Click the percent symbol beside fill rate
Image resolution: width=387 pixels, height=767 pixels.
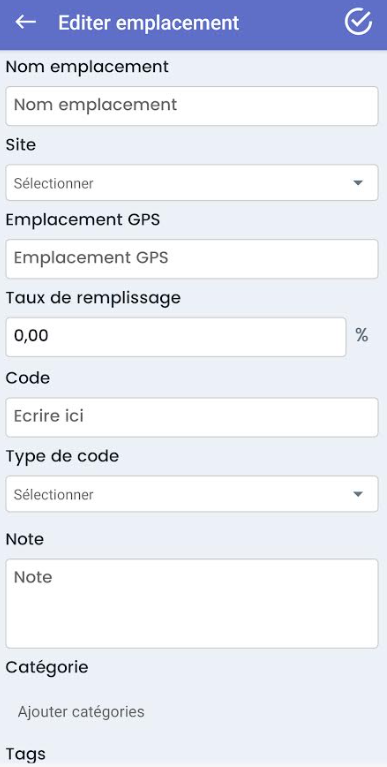coord(362,336)
